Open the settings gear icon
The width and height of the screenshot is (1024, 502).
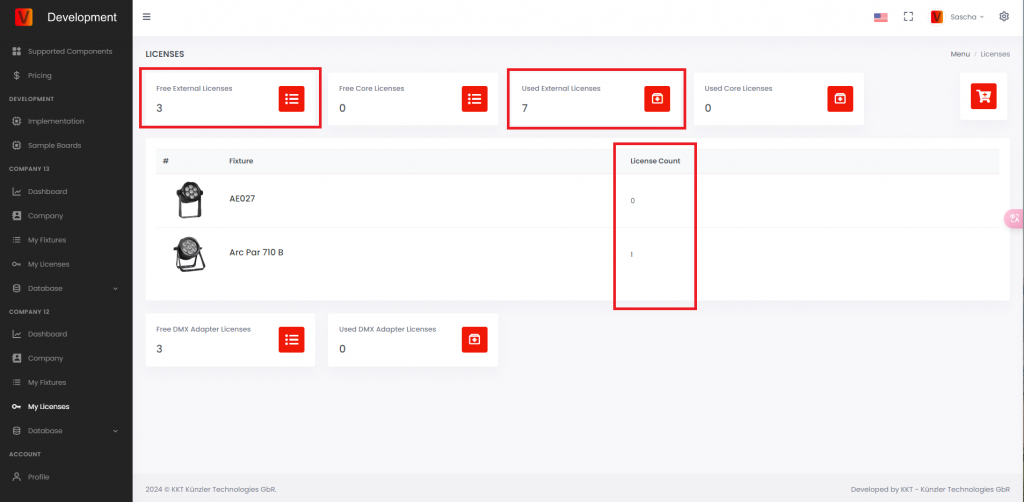pos(1004,17)
